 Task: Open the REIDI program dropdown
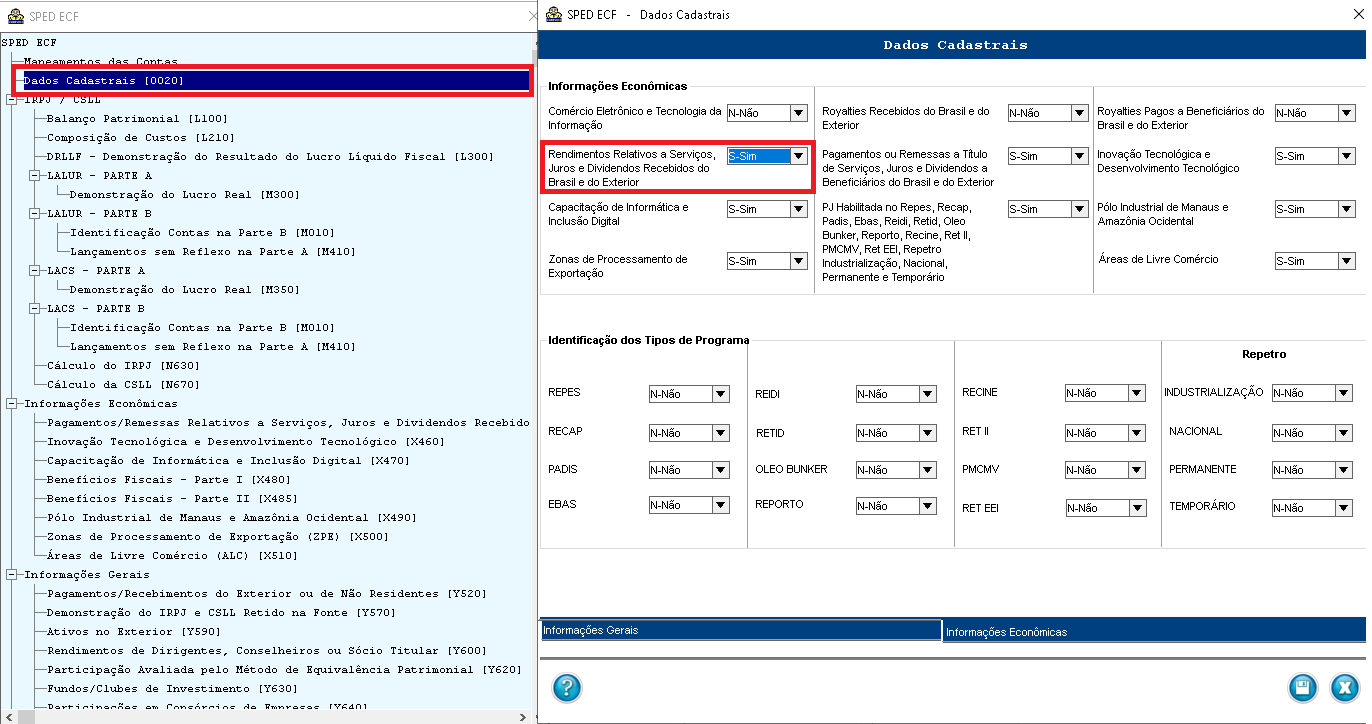[927, 394]
